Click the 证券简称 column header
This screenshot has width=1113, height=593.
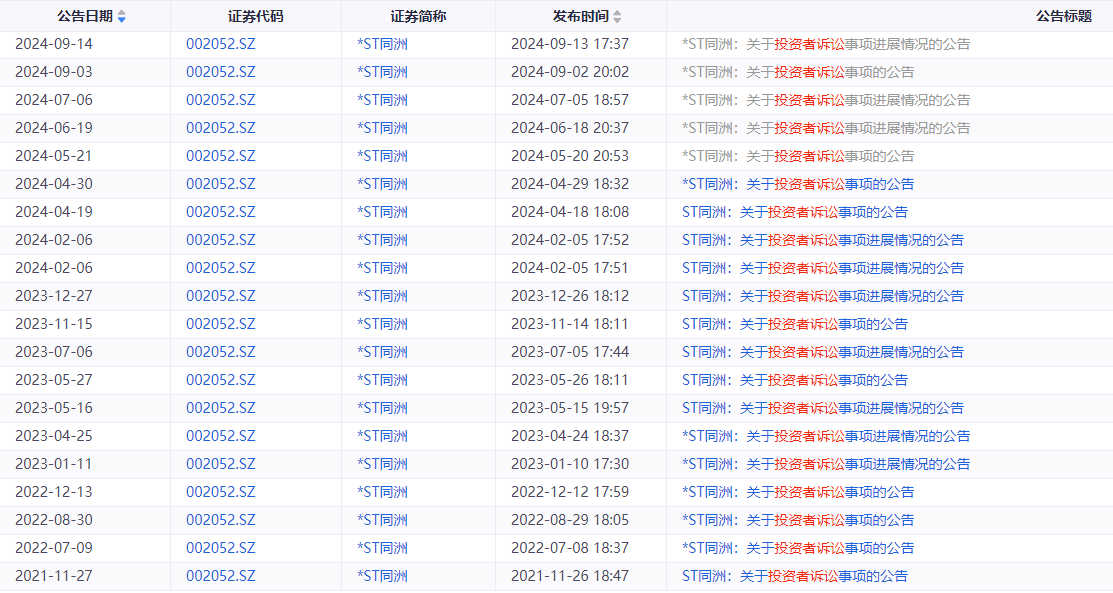point(418,16)
